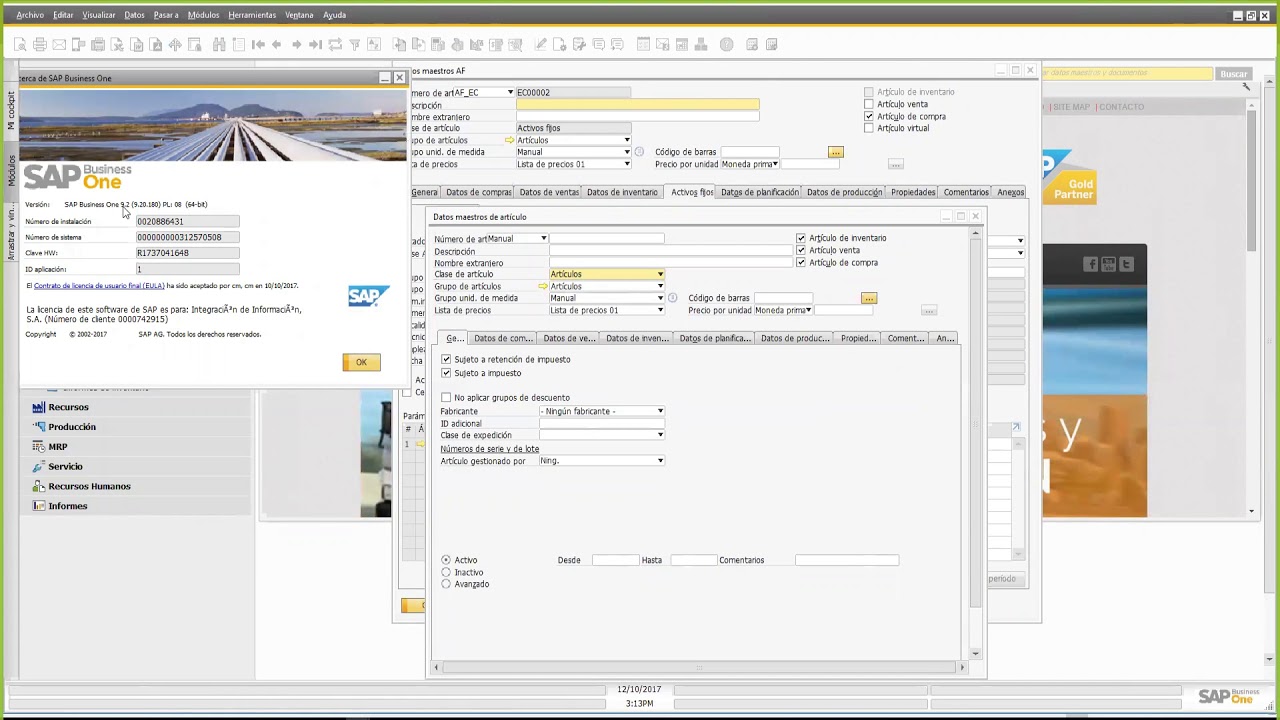Go to First Data Record toolbar arrow
The height and width of the screenshot is (720, 1280).
pyautogui.click(x=258, y=44)
